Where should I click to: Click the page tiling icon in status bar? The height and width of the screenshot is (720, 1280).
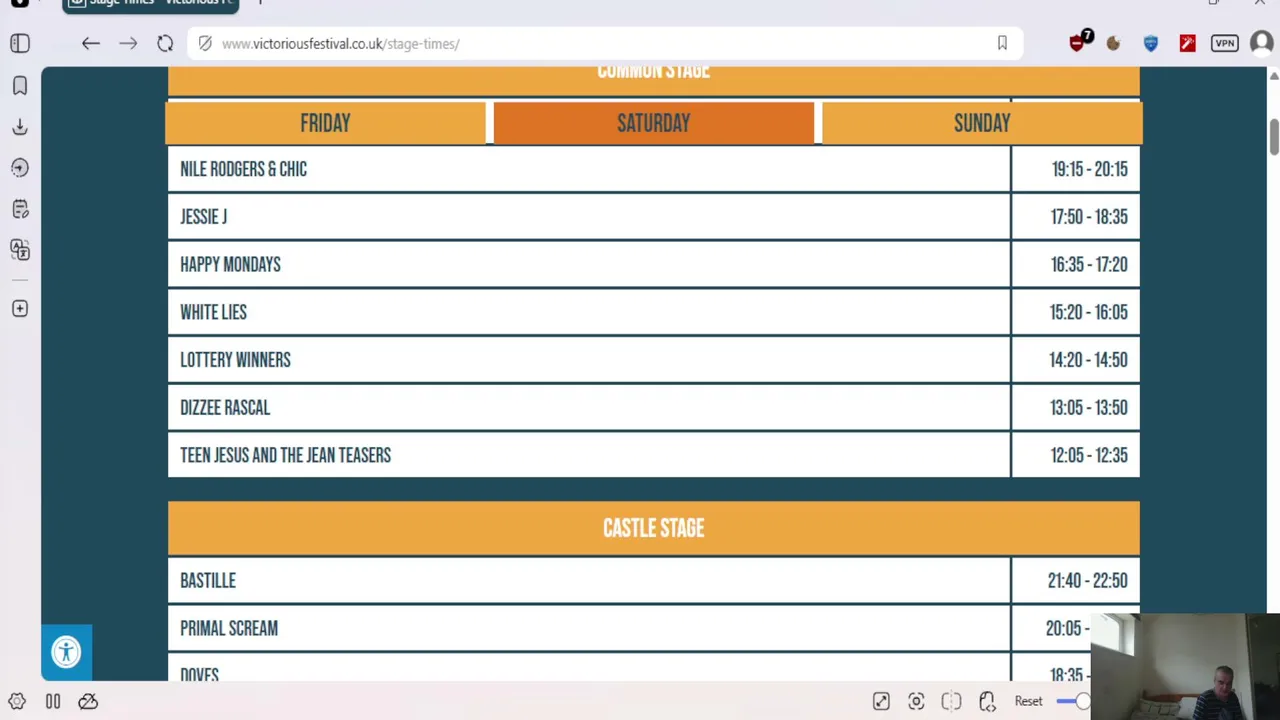[x=951, y=702]
